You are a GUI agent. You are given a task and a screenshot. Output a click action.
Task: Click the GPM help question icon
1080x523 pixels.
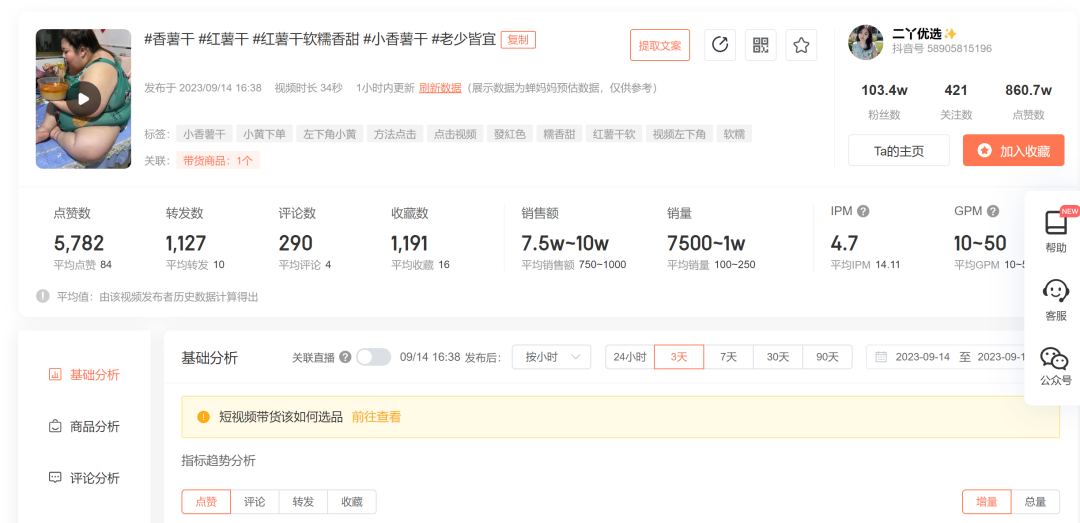pos(993,212)
